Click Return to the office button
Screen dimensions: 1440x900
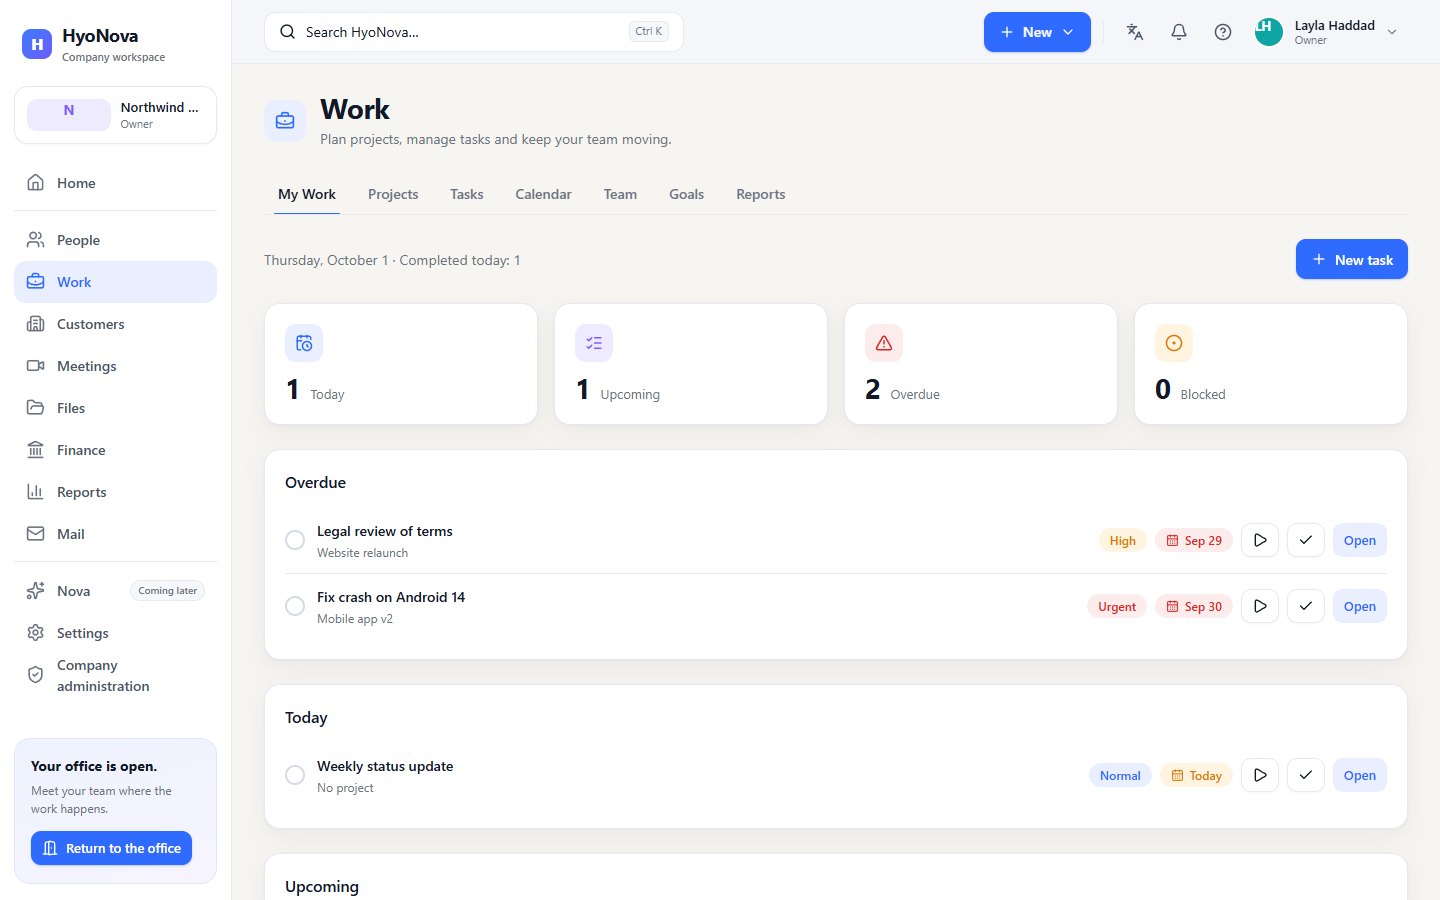tap(111, 848)
